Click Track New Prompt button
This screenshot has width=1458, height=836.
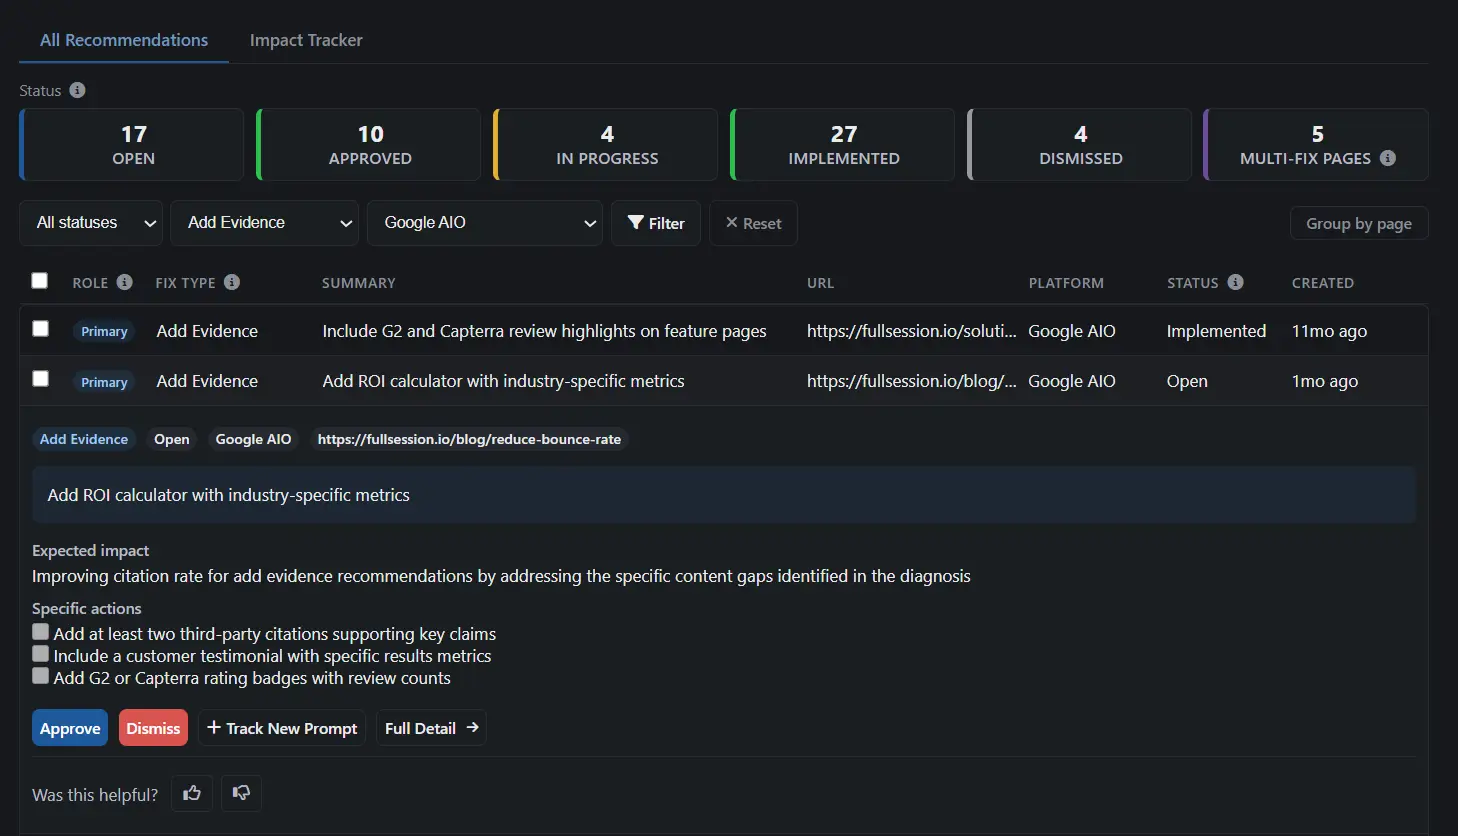pos(282,728)
